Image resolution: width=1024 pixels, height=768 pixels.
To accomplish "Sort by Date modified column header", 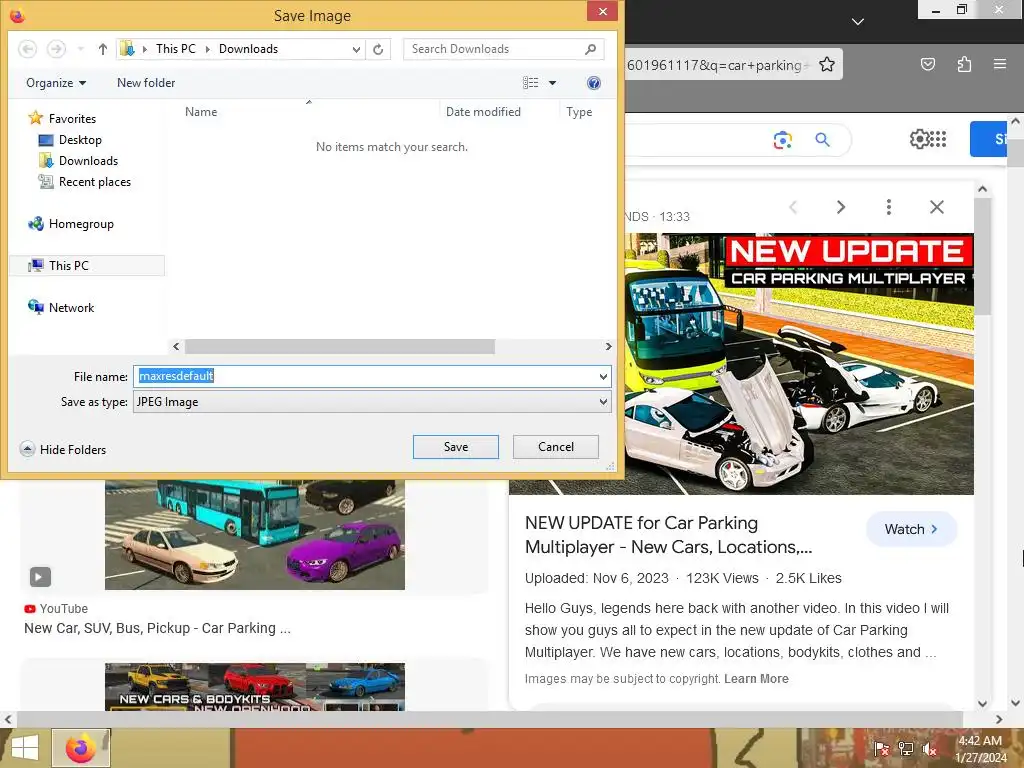I will click(483, 112).
